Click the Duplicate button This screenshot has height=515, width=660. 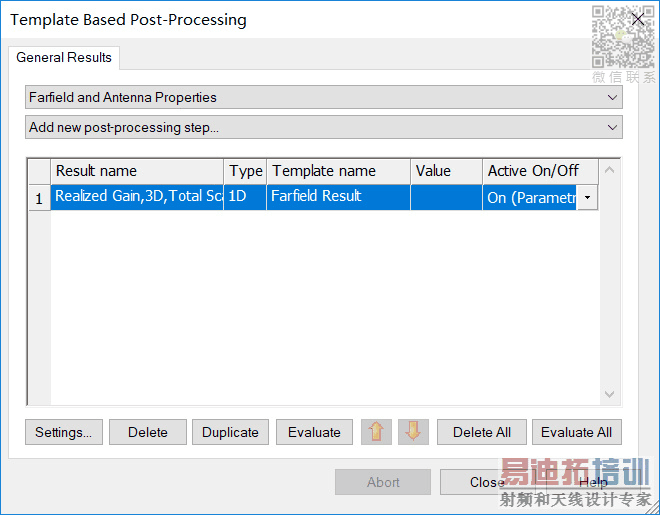pos(230,432)
